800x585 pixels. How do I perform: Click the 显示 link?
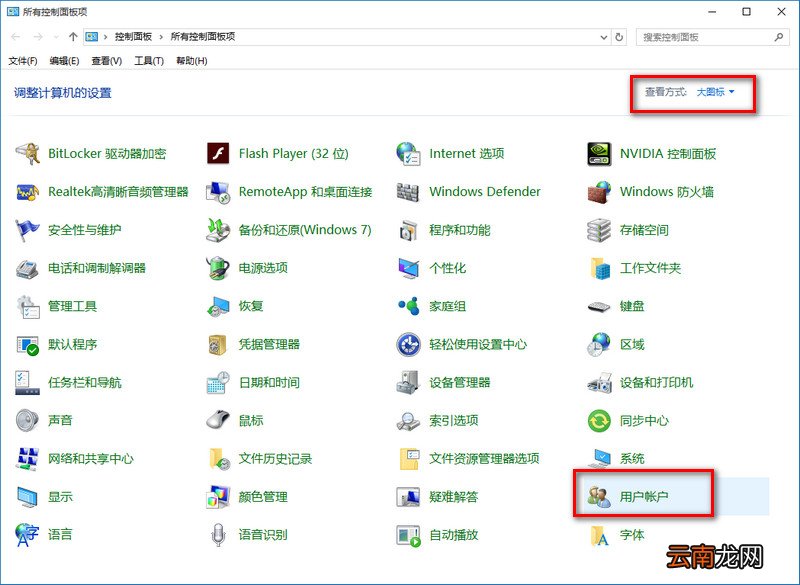point(60,497)
